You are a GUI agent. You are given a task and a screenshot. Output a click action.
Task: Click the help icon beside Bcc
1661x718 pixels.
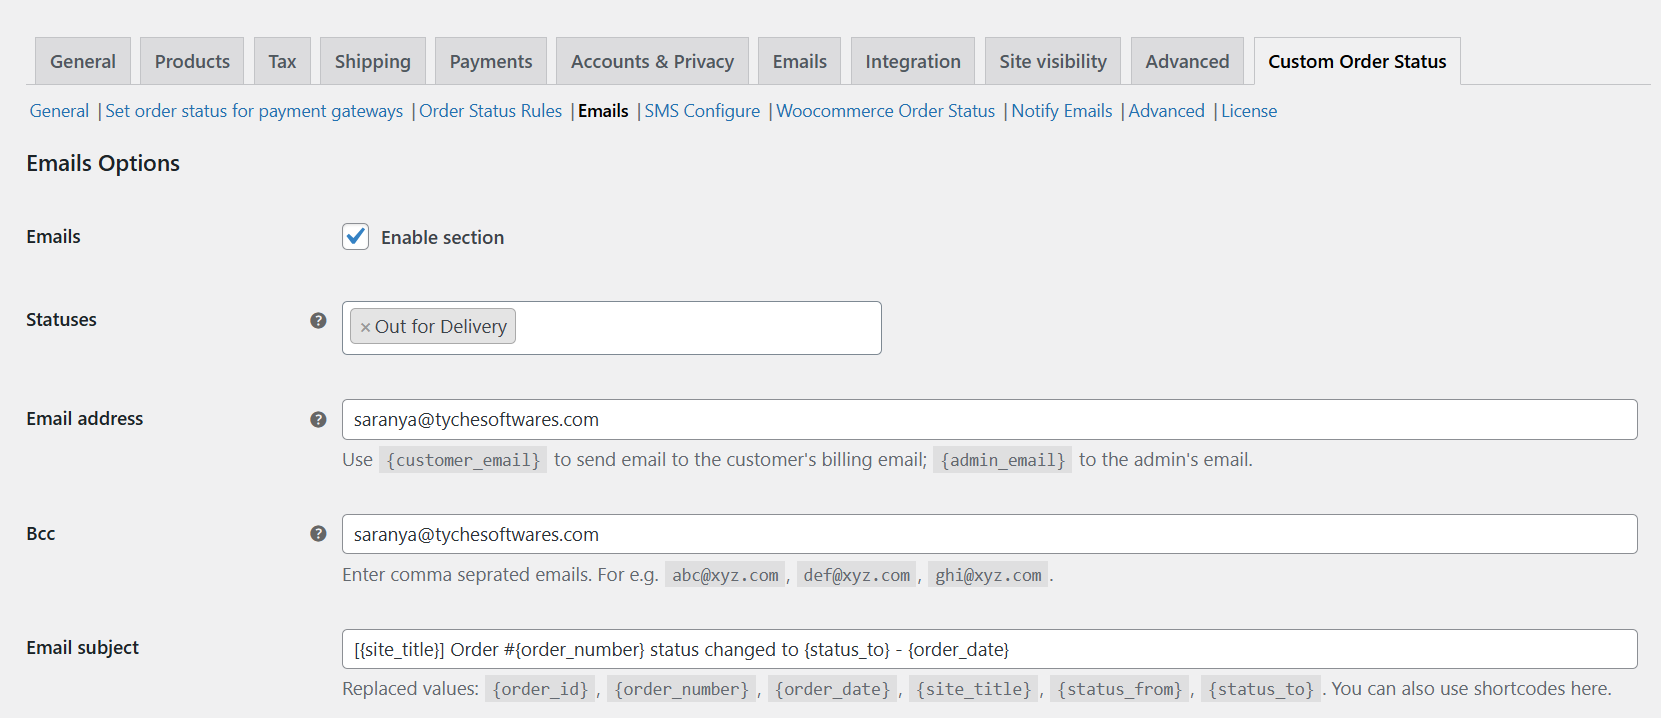[x=318, y=534]
